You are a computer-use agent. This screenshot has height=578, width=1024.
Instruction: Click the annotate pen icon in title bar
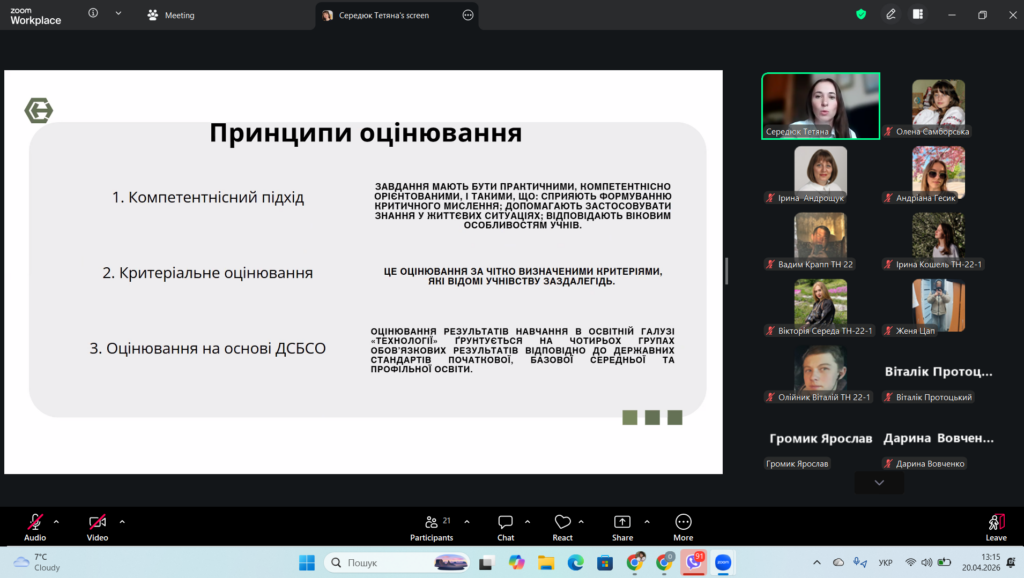pos(890,15)
